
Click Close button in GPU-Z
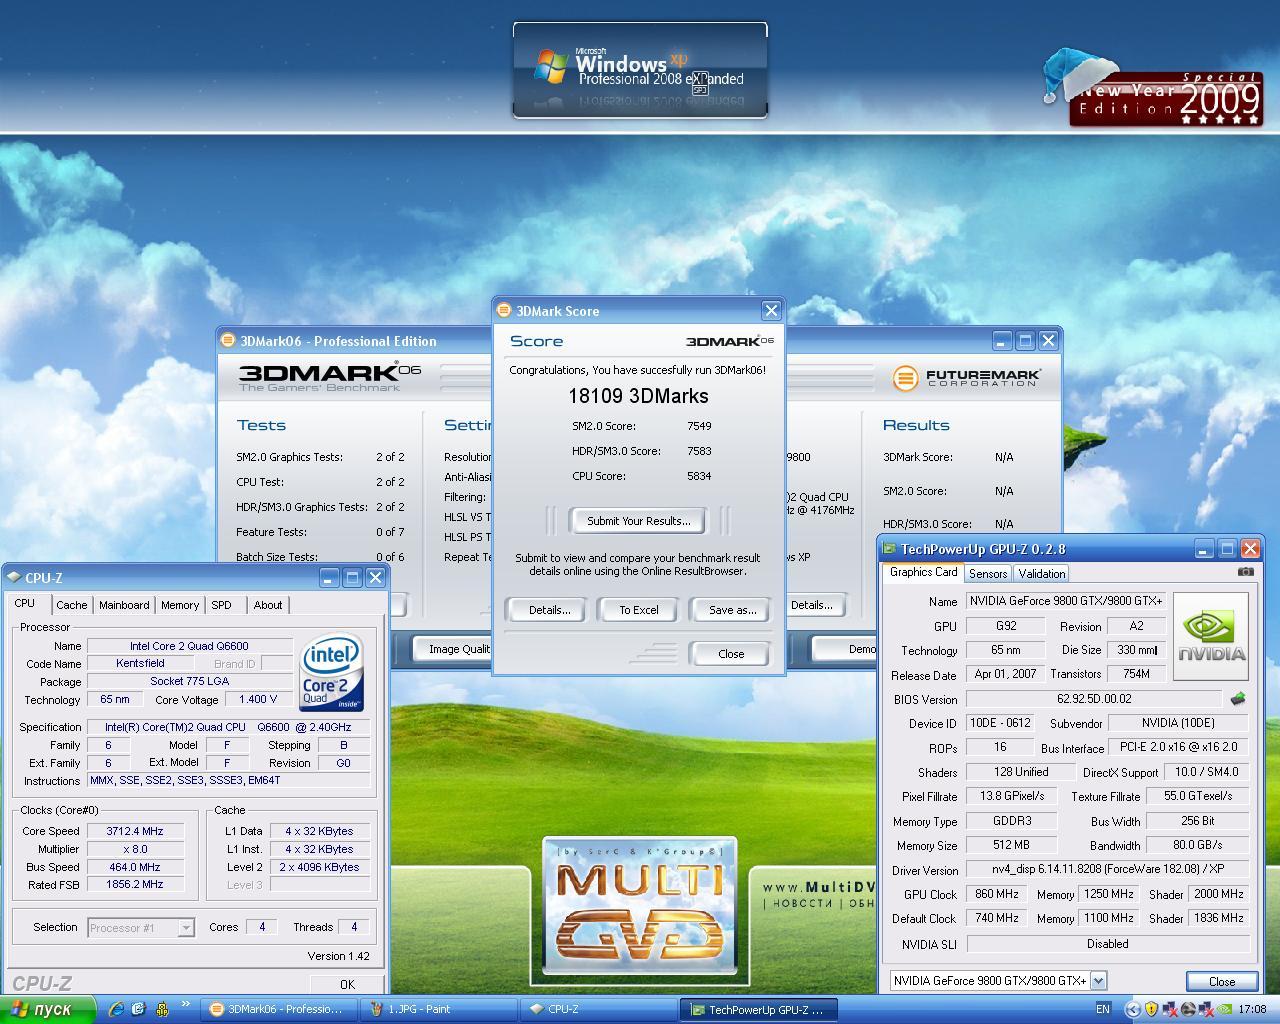click(x=1221, y=981)
